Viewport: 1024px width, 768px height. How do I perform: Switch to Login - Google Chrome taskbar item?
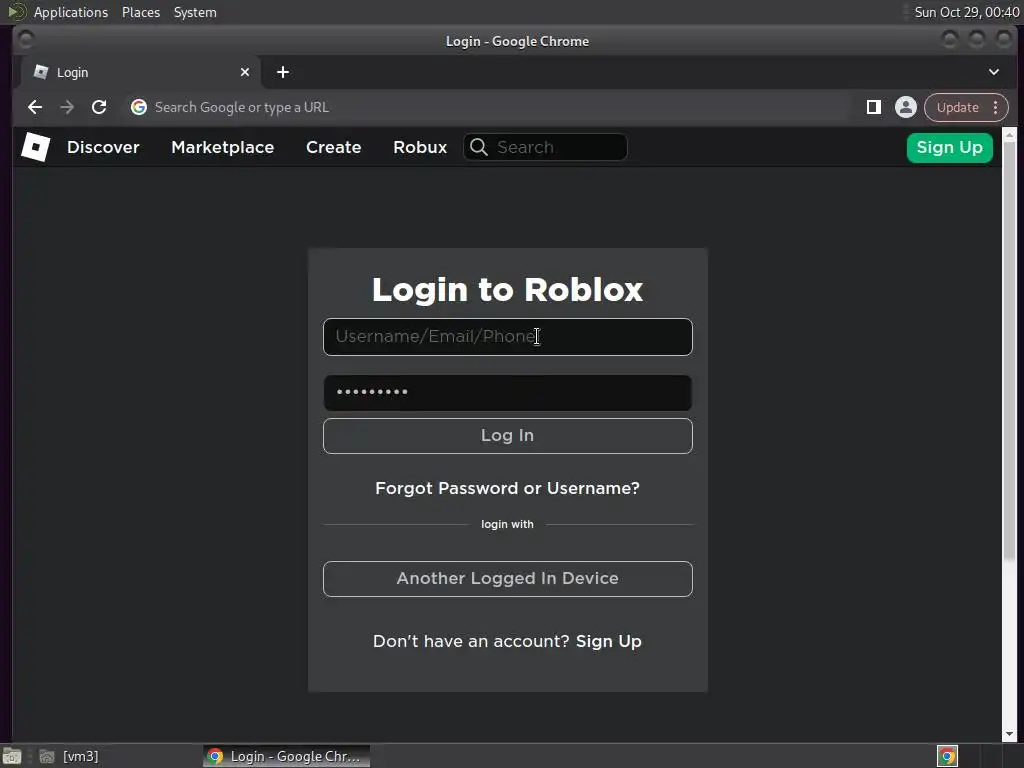(286, 756)
